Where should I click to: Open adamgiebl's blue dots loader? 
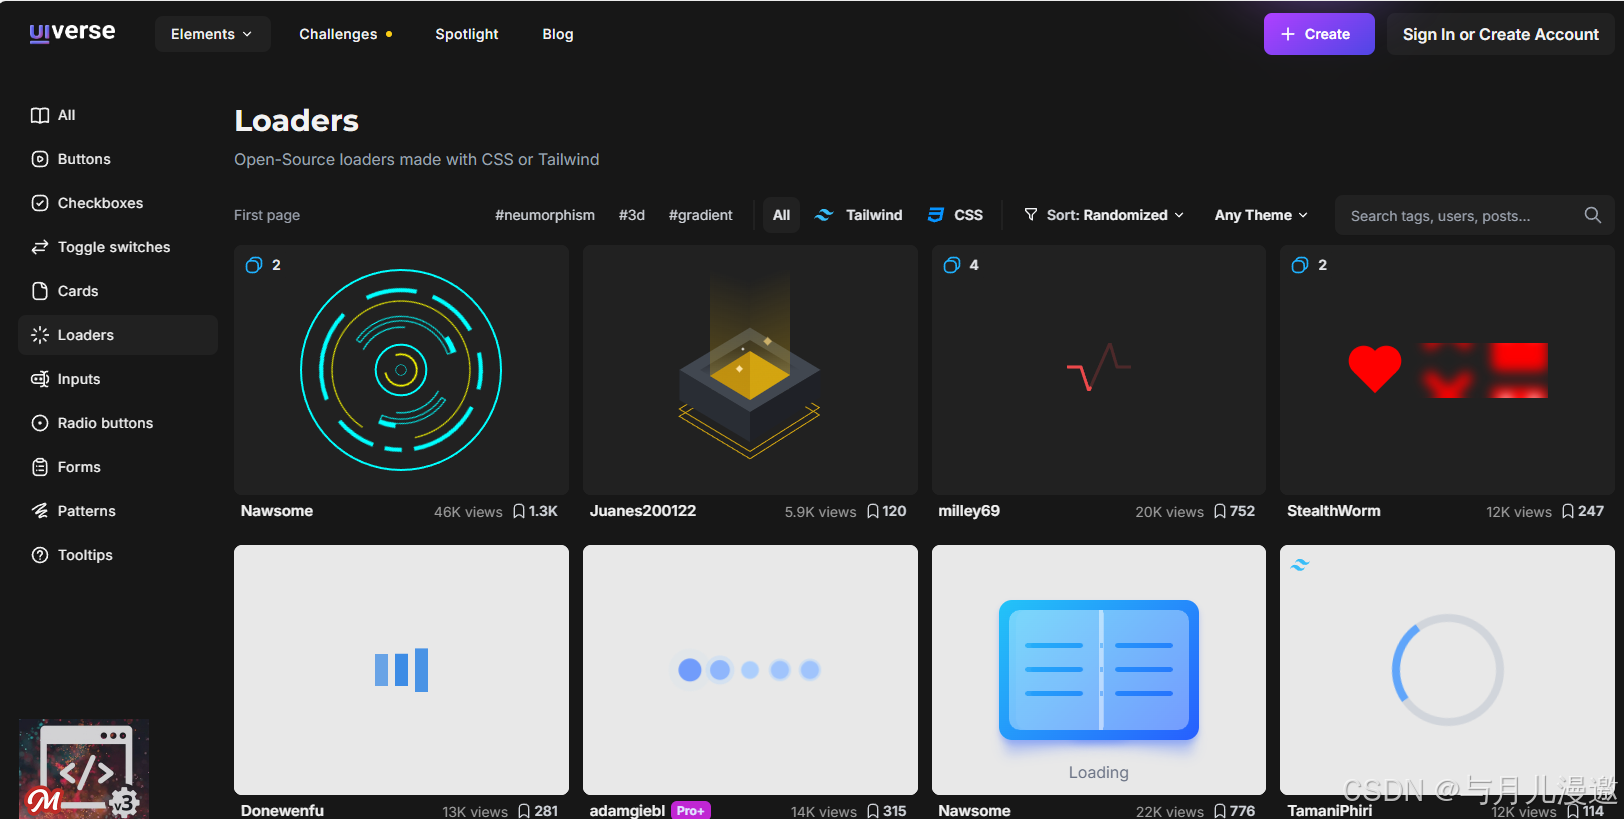point(750,670)
